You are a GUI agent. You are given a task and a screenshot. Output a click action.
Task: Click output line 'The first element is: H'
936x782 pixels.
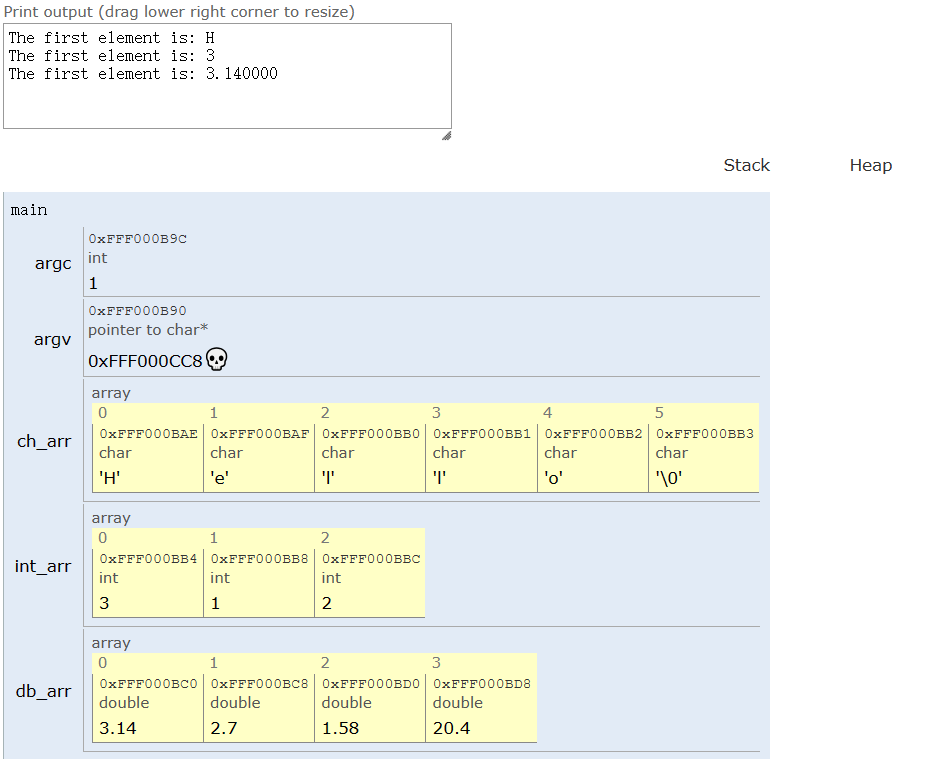coord(112,38)
